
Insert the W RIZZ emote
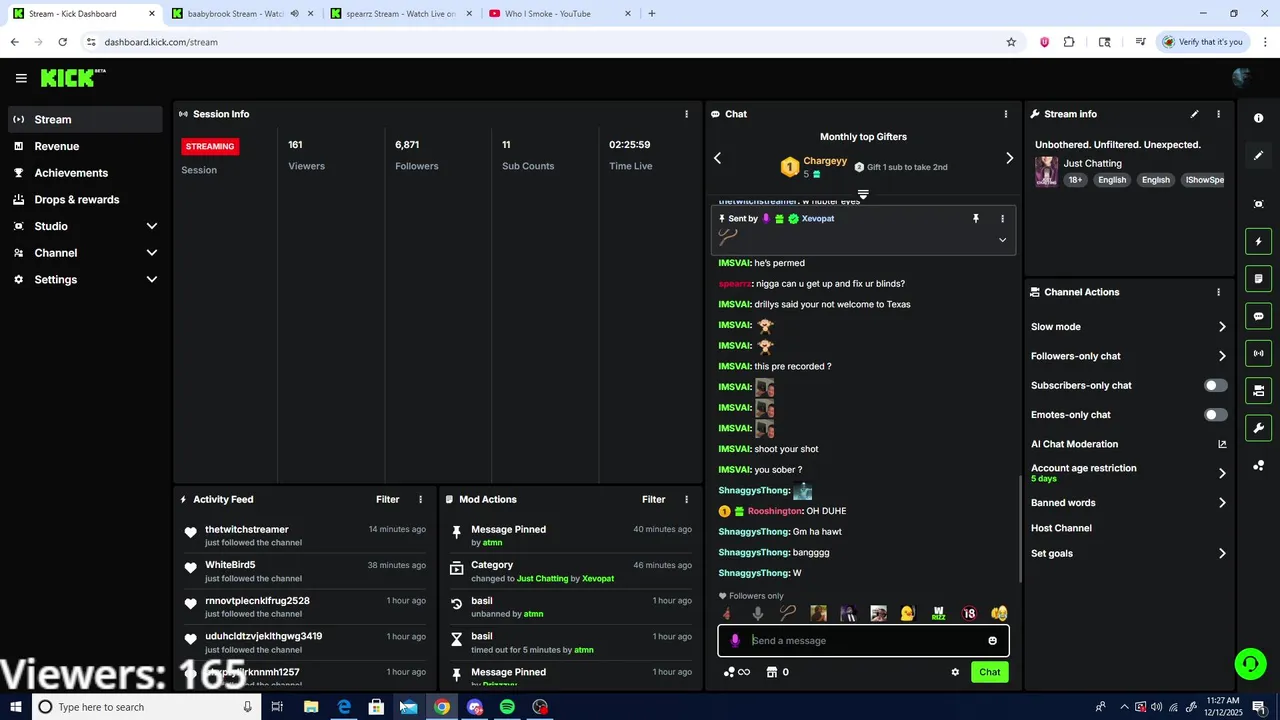click(x=938, y=614)
